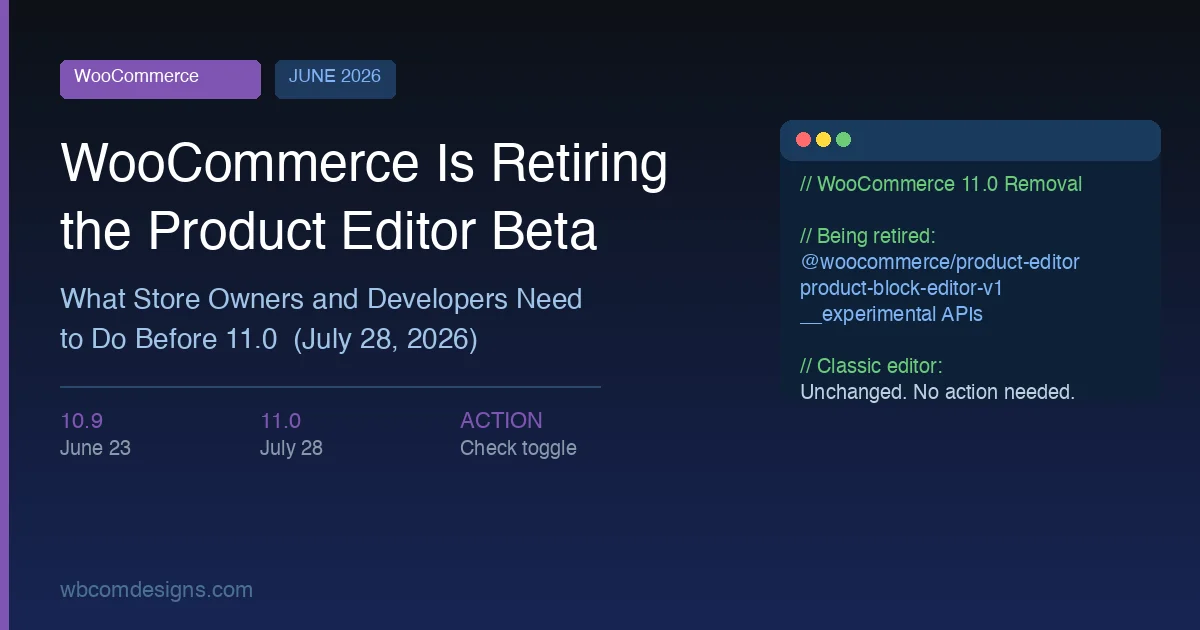Click code line '@woocommerce/product-editor'

pyautogui.click(x=940, y=263)
